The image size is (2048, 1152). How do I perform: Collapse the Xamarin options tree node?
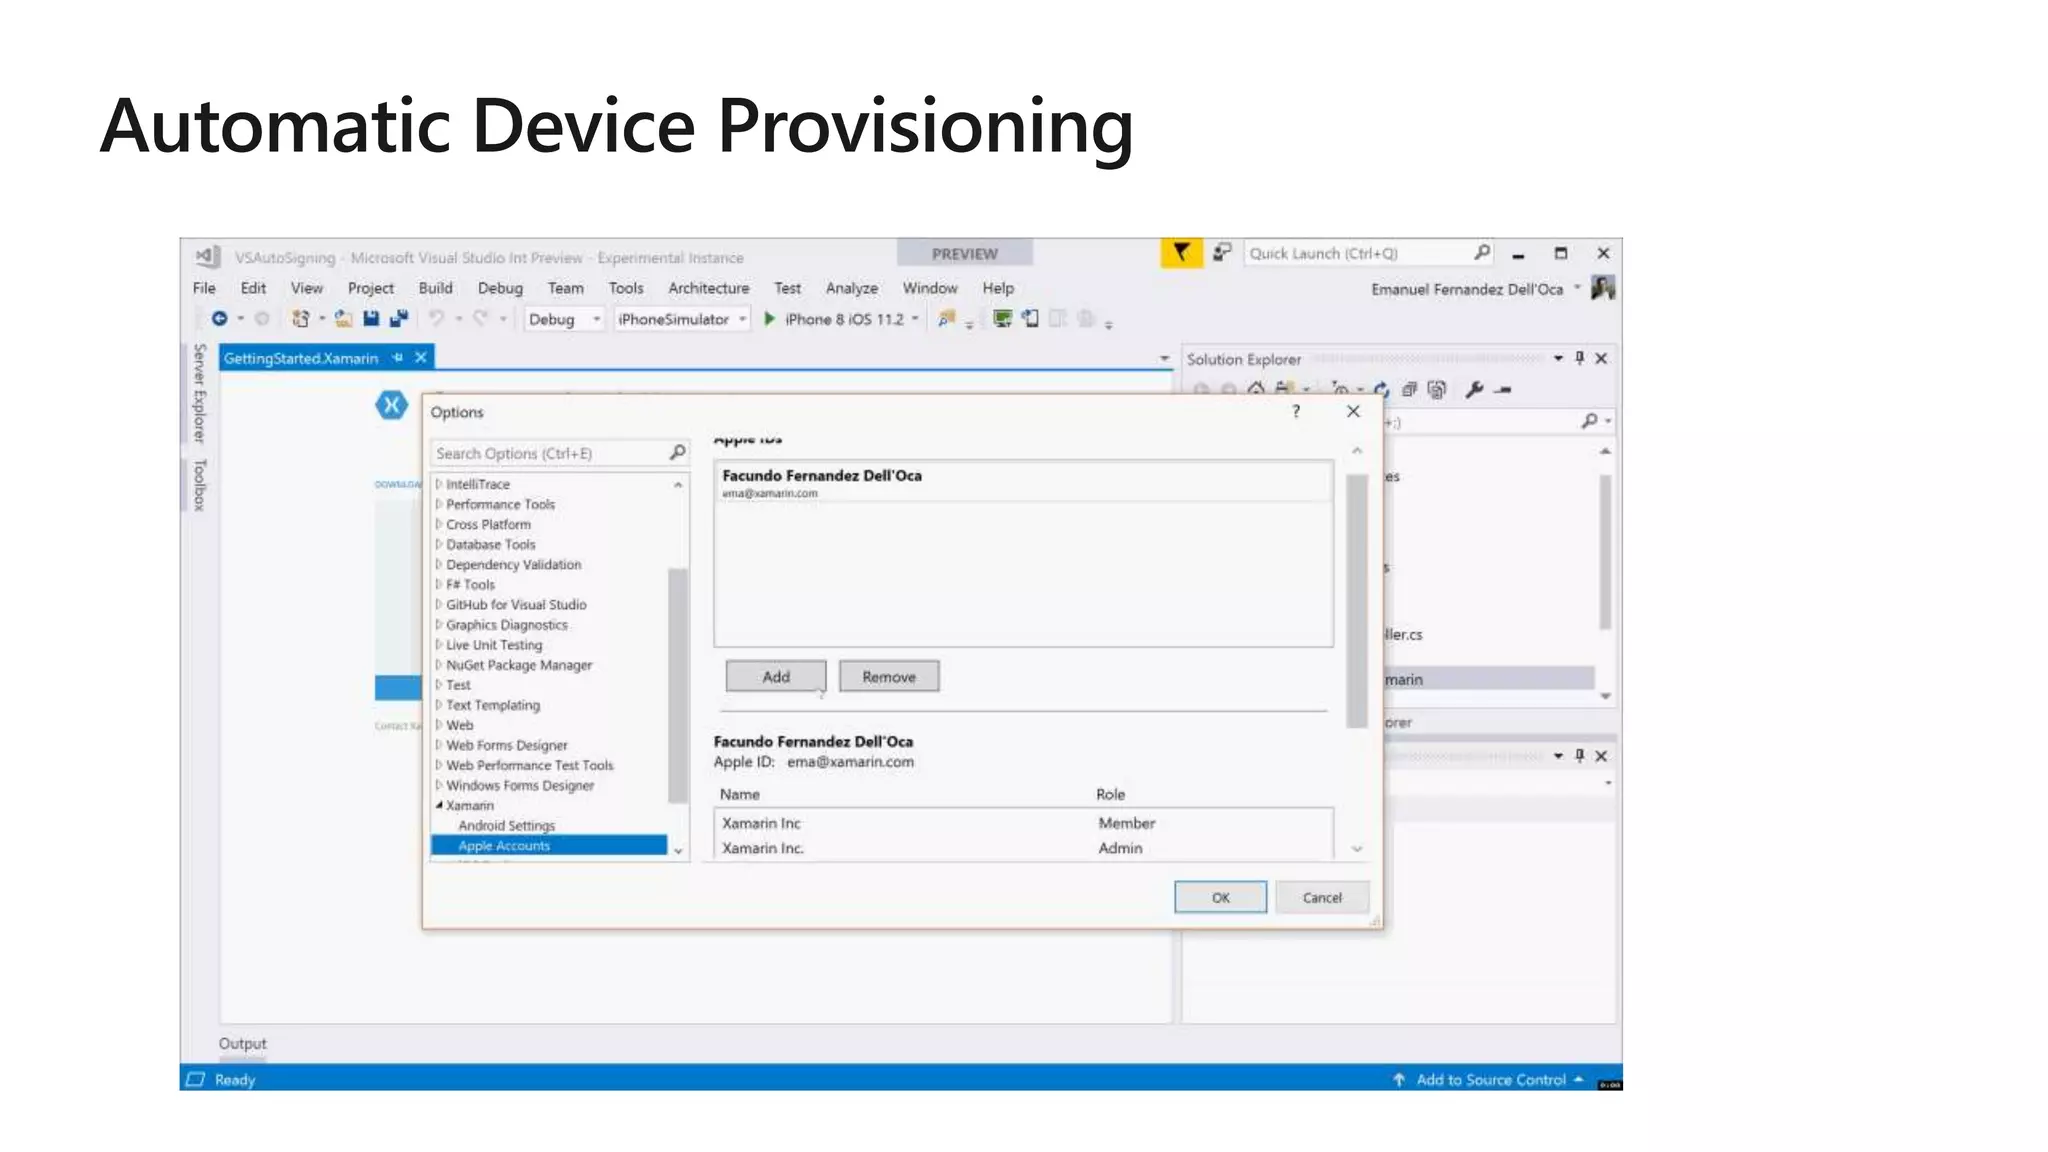click(x=439, y=805)
